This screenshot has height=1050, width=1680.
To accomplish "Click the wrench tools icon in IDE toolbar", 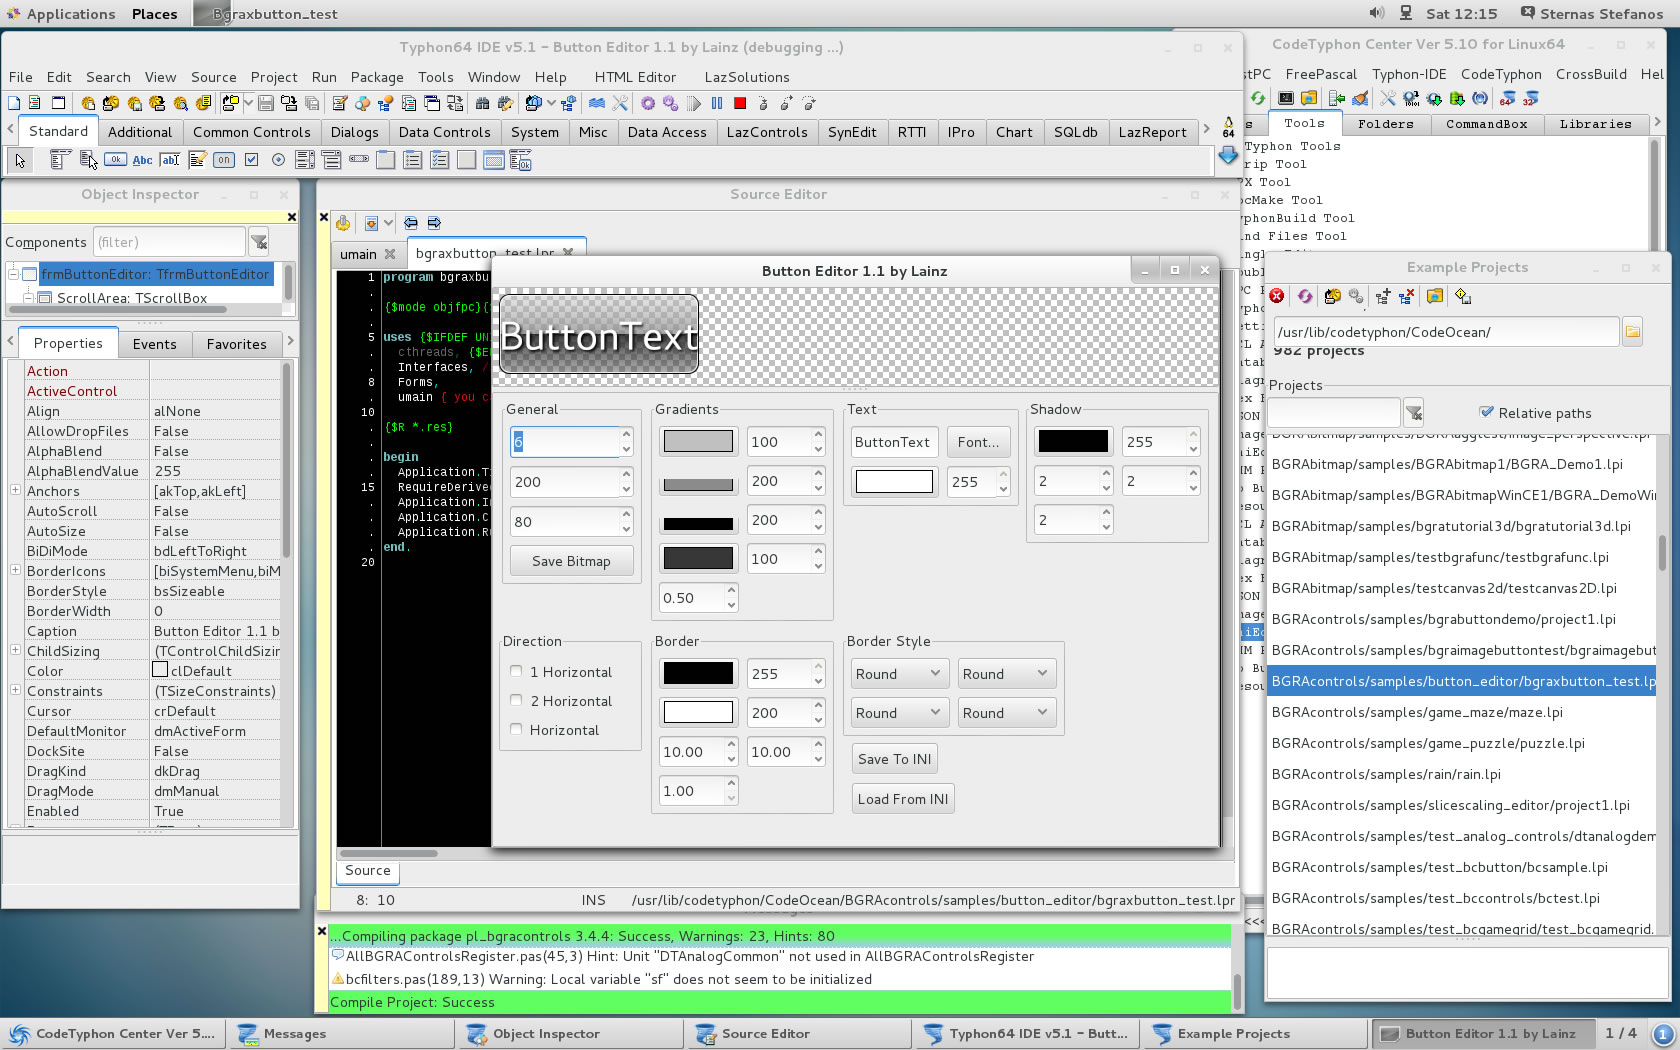I will click(620, 103).
